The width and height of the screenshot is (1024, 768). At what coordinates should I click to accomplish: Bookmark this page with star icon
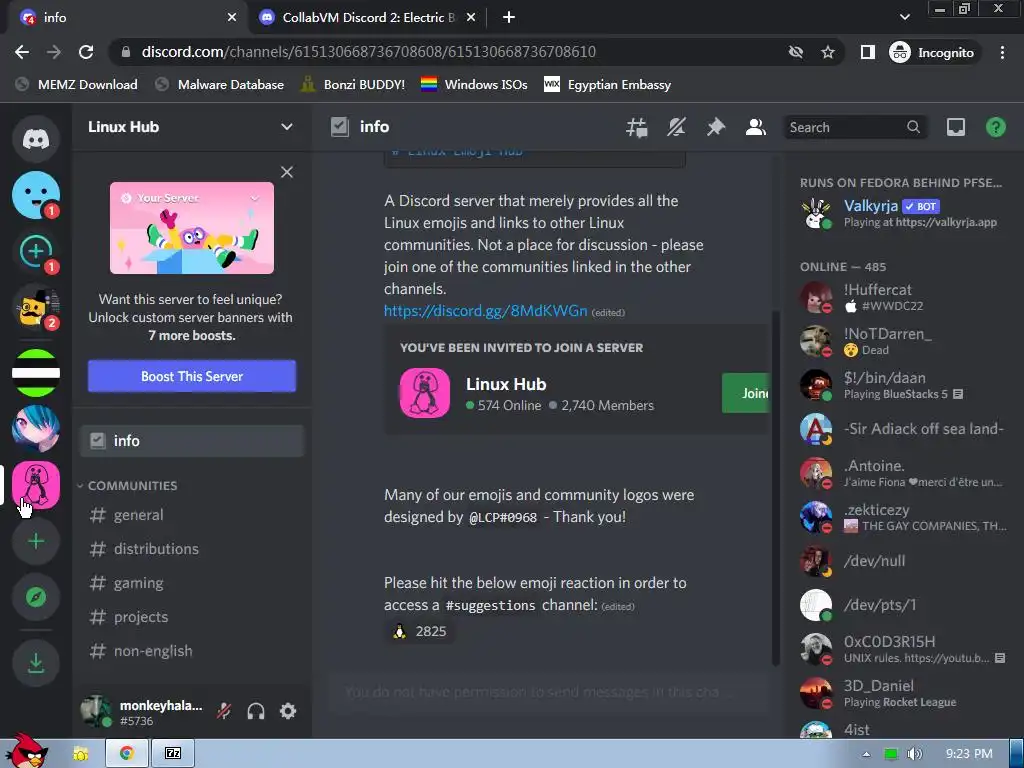(828, 52)
